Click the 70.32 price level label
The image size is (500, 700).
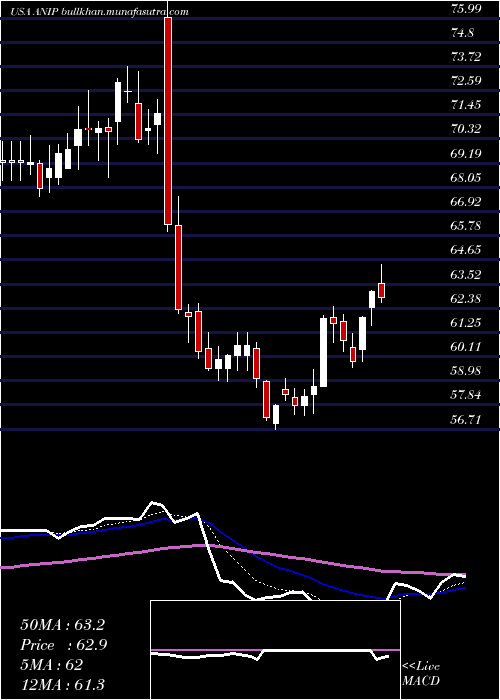(x=465, y=129)
